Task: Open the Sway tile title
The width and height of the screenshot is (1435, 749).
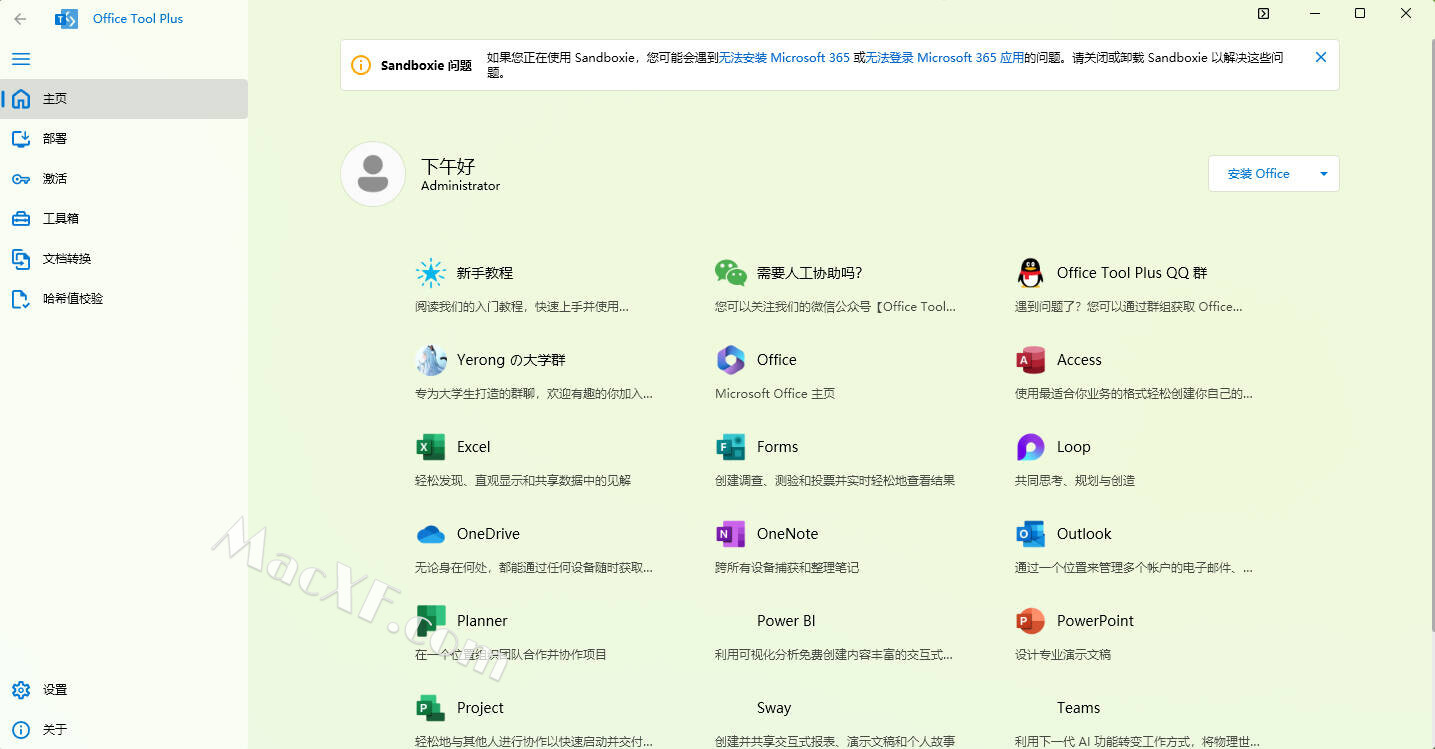Action: (774, 708)
